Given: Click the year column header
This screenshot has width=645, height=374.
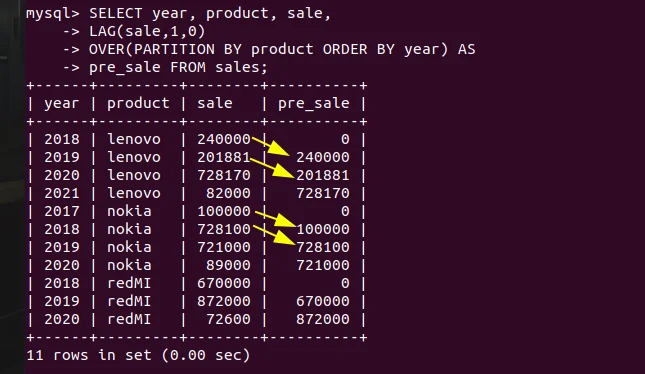Looking at the screenshot, I should [62, 104].
